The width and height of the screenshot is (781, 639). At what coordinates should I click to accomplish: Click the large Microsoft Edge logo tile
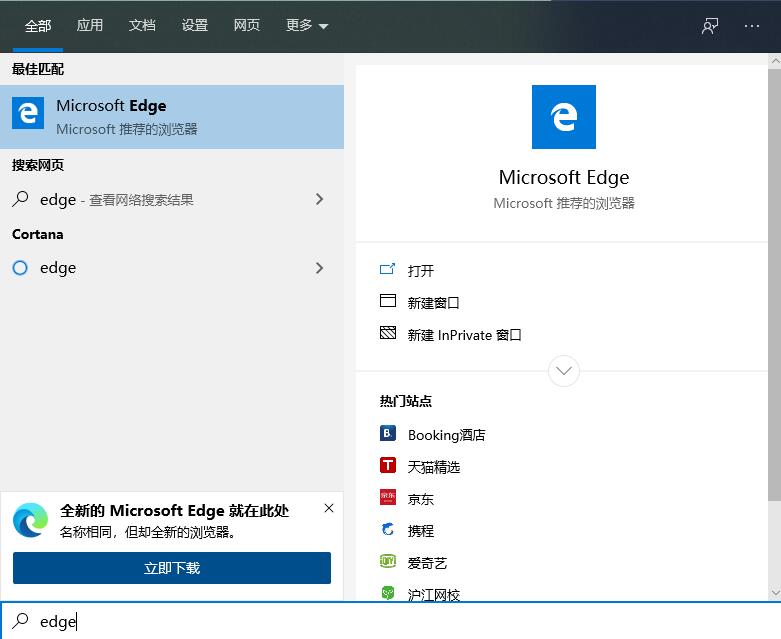click(563, 117)
